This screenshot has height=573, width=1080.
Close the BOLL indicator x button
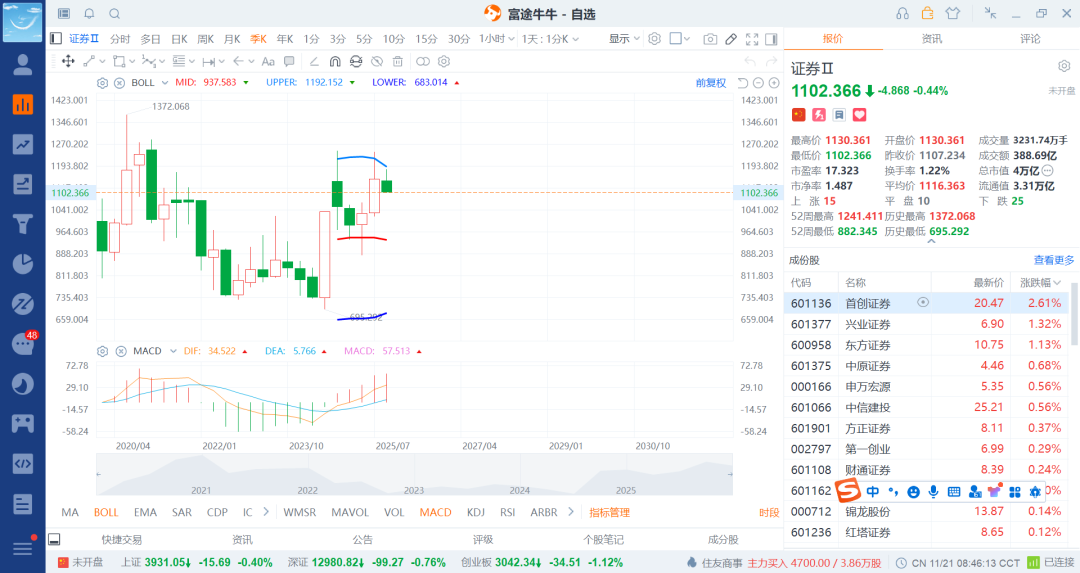pyautogui.click(x=119, y=83)
